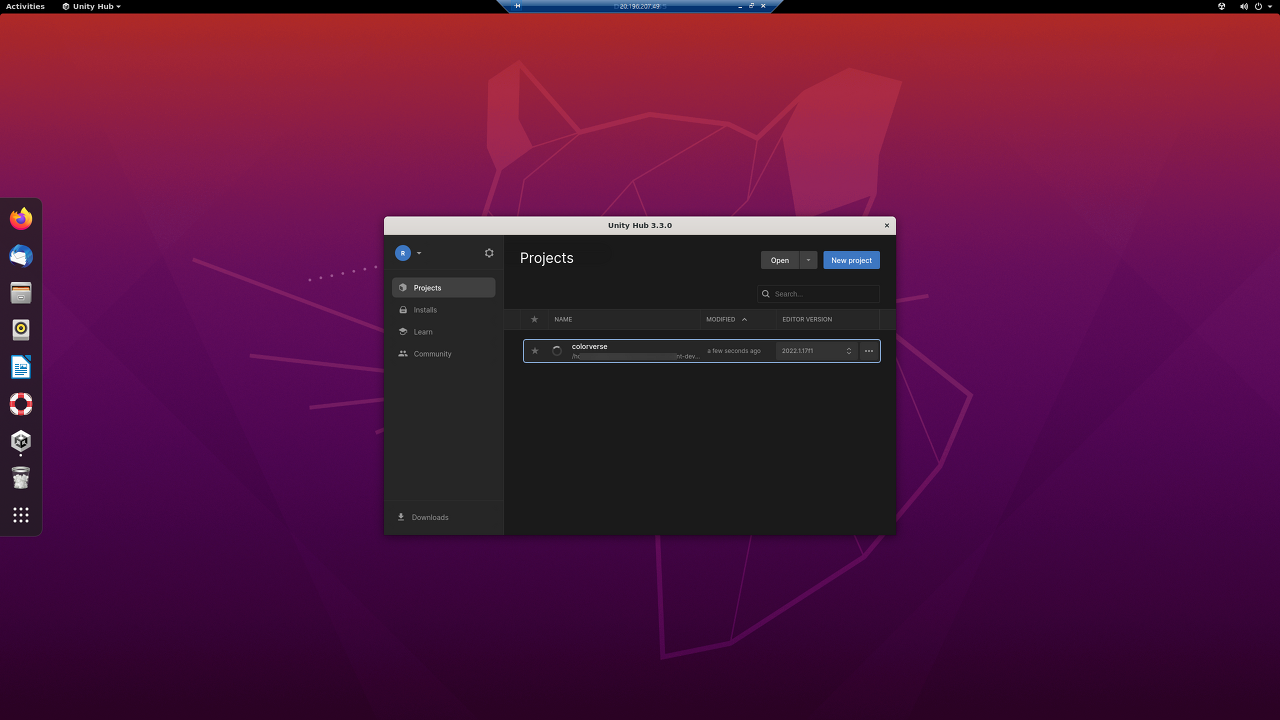Open the Learn section
The height and width of the screenshot is (720, 1280).
tap(444, 332)
